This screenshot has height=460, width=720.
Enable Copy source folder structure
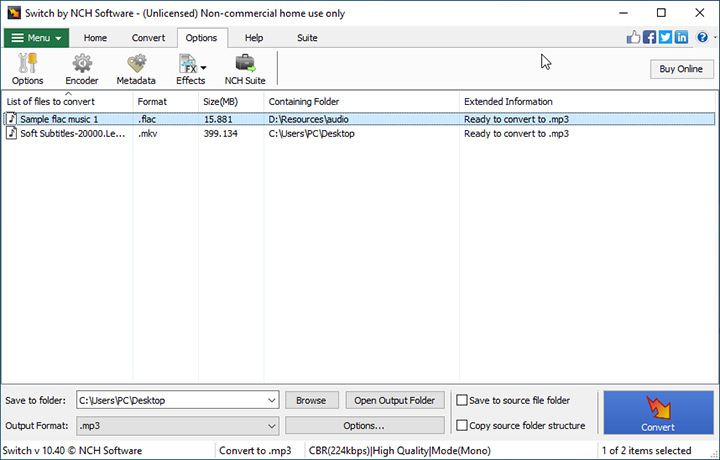coord(461,426)
